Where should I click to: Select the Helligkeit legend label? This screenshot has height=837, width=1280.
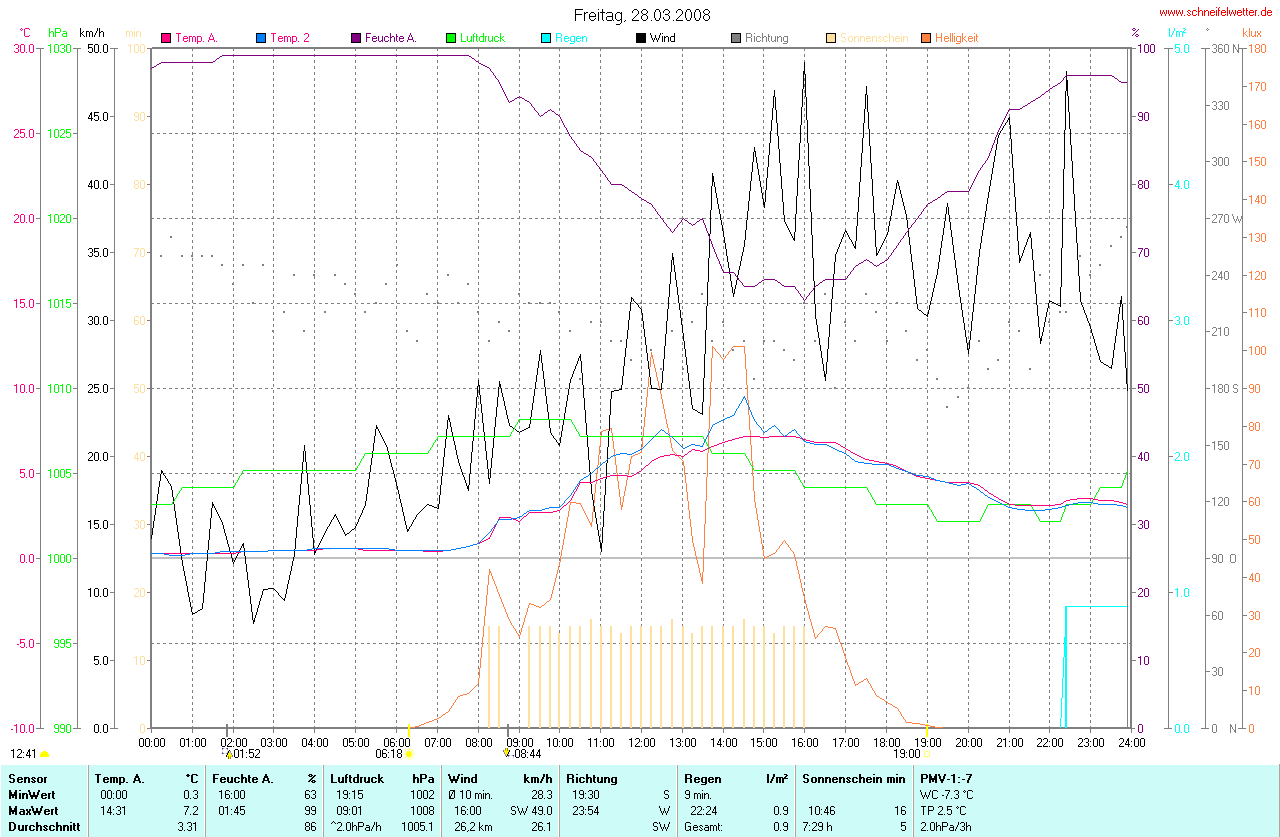click(957, 38)
